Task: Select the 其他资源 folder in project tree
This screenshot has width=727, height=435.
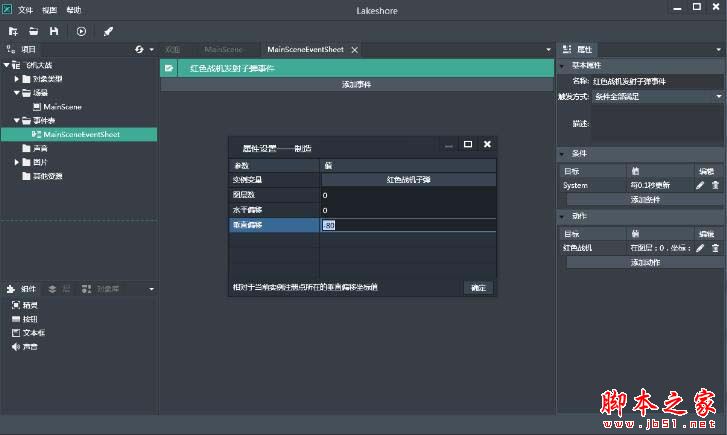Action: tap(42, 176)
